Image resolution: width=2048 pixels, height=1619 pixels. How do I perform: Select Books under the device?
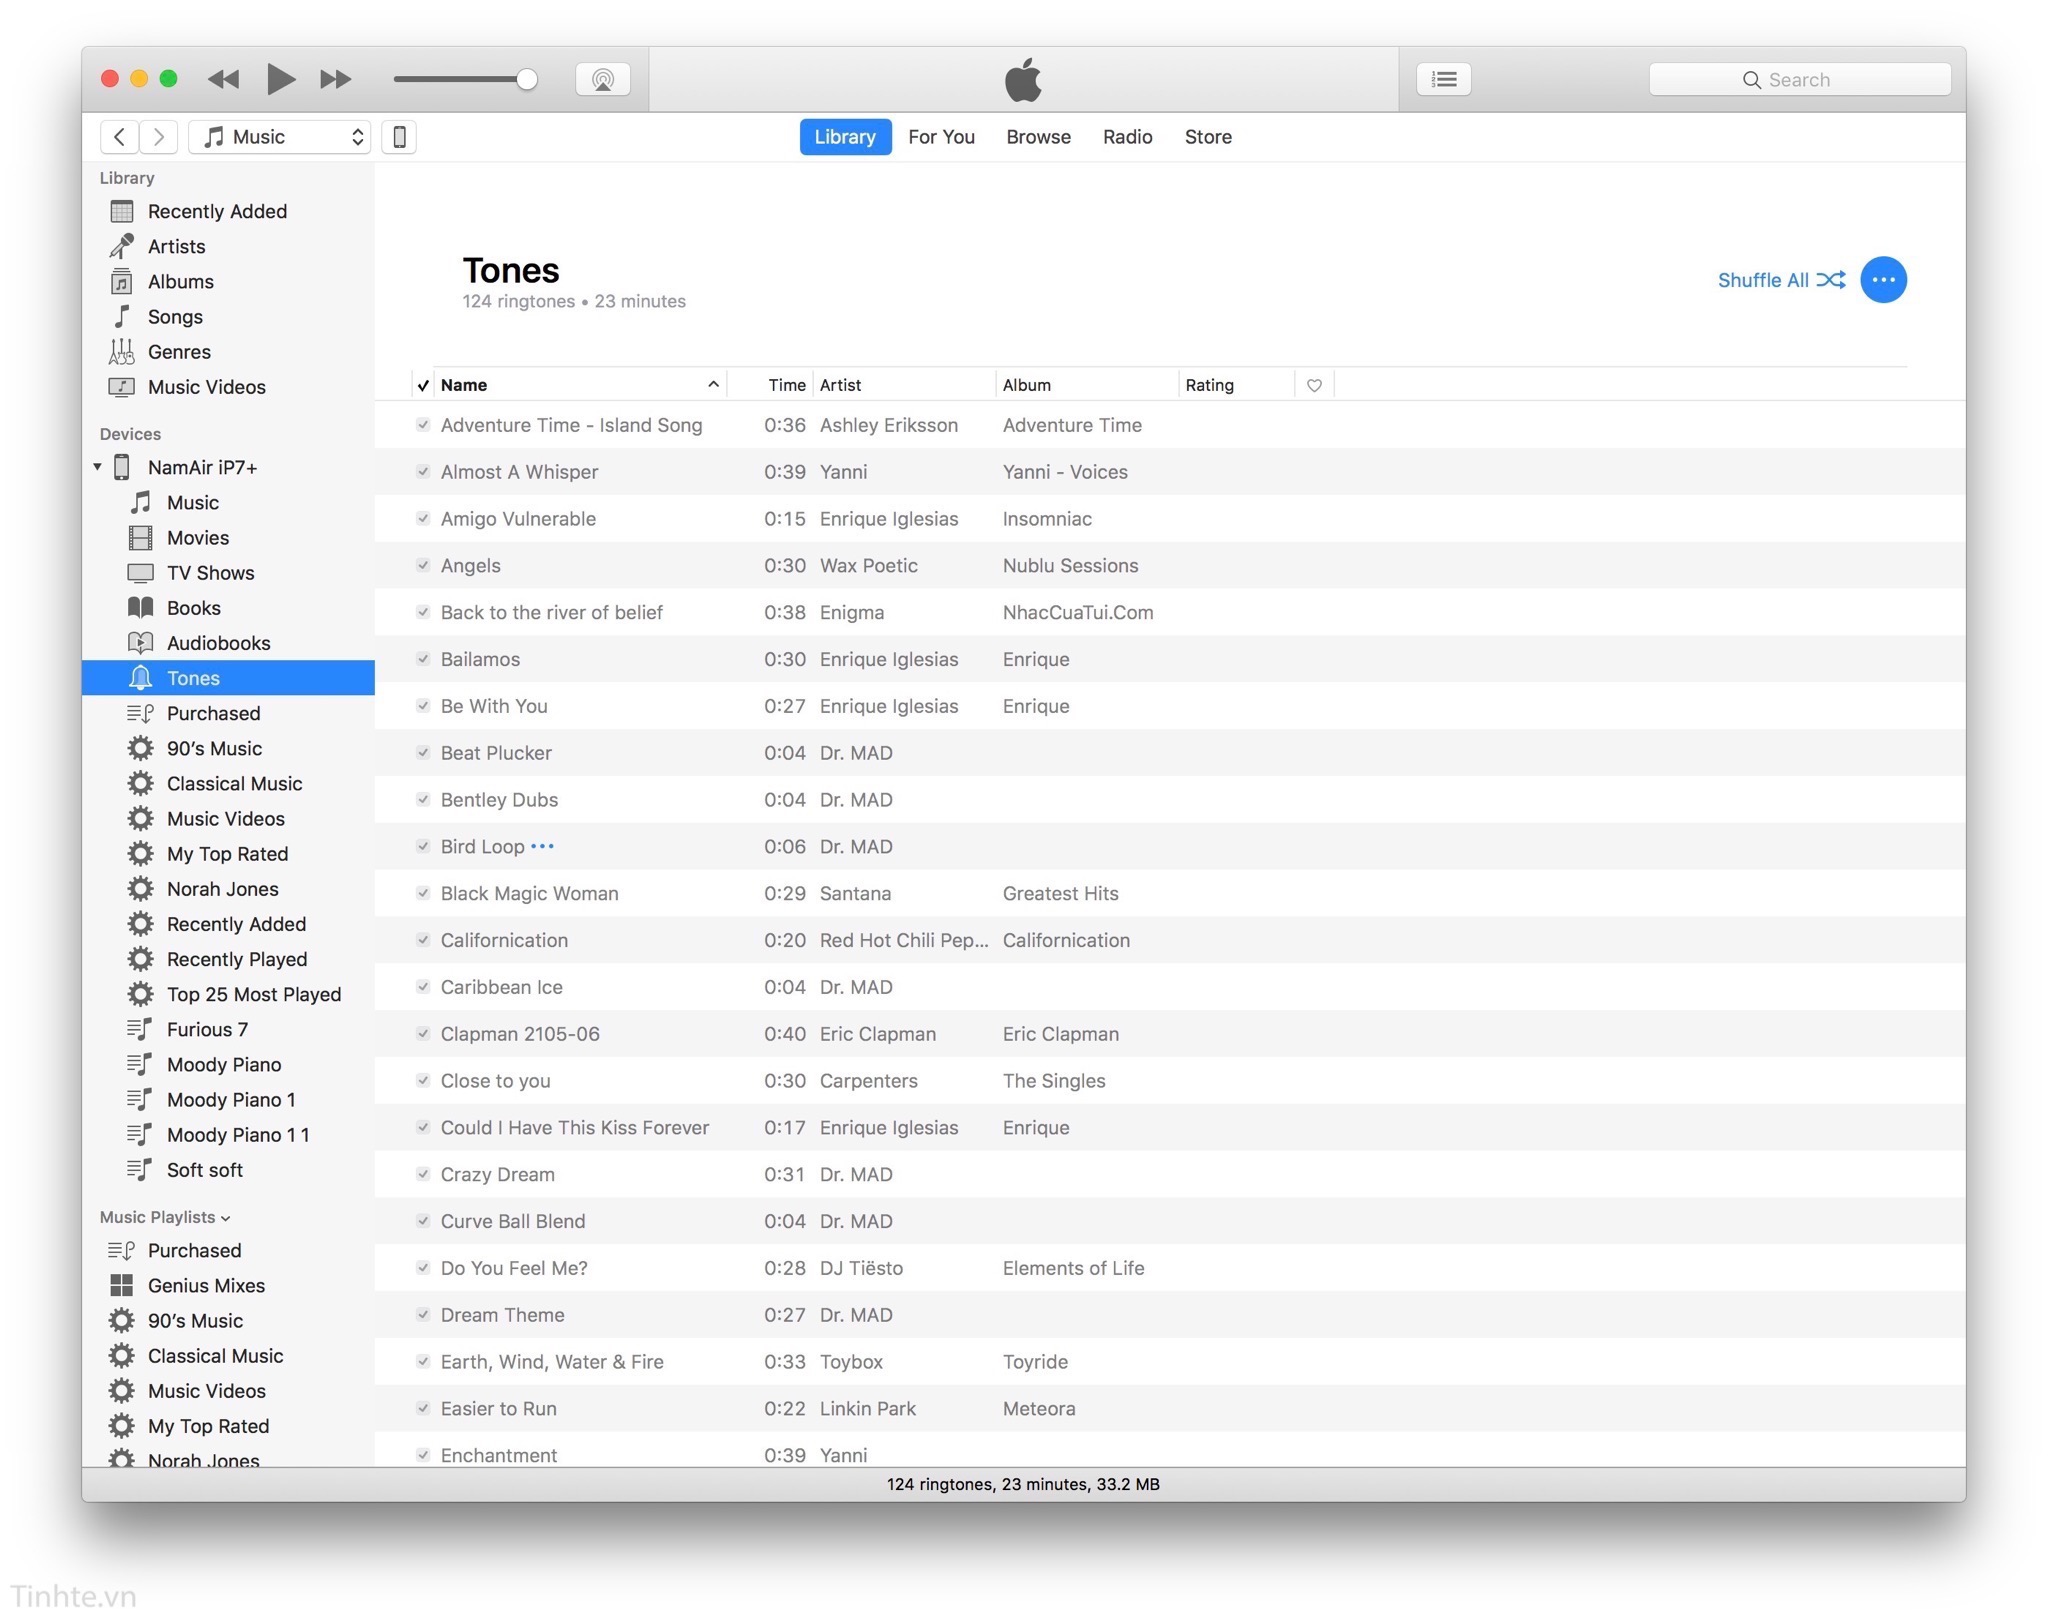coord(193,608)
